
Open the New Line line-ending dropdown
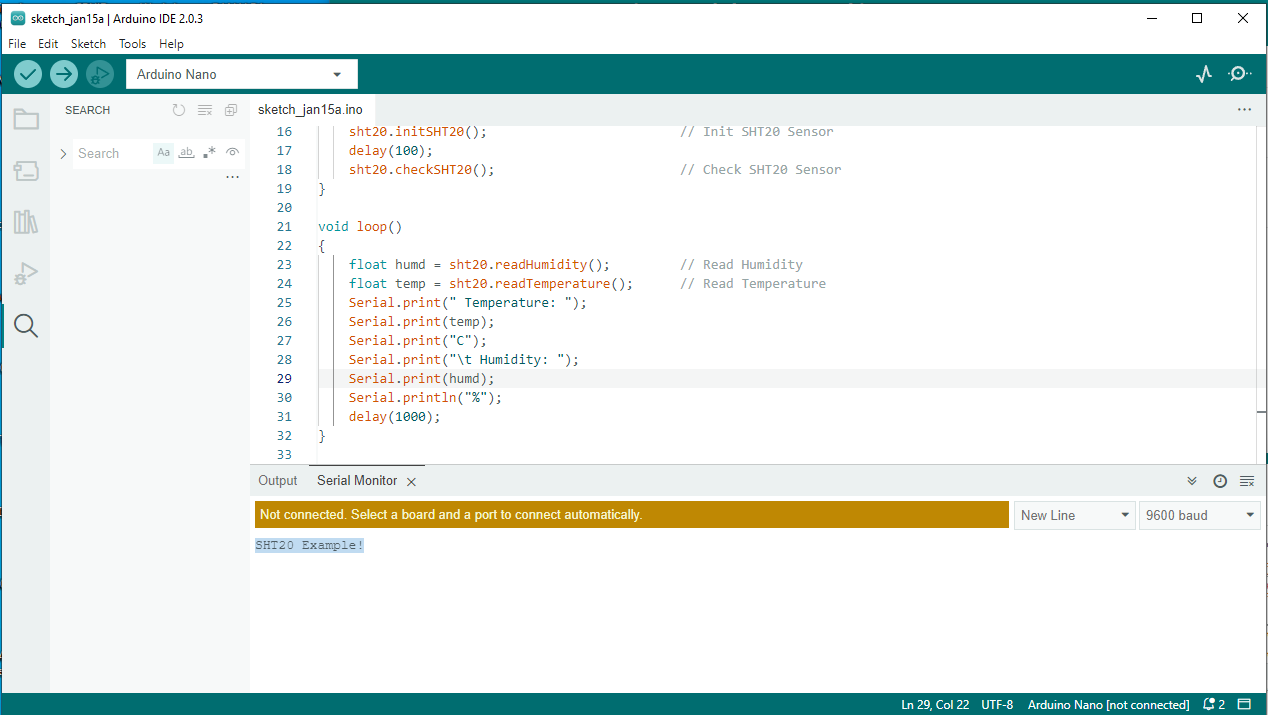point(1074,515)
